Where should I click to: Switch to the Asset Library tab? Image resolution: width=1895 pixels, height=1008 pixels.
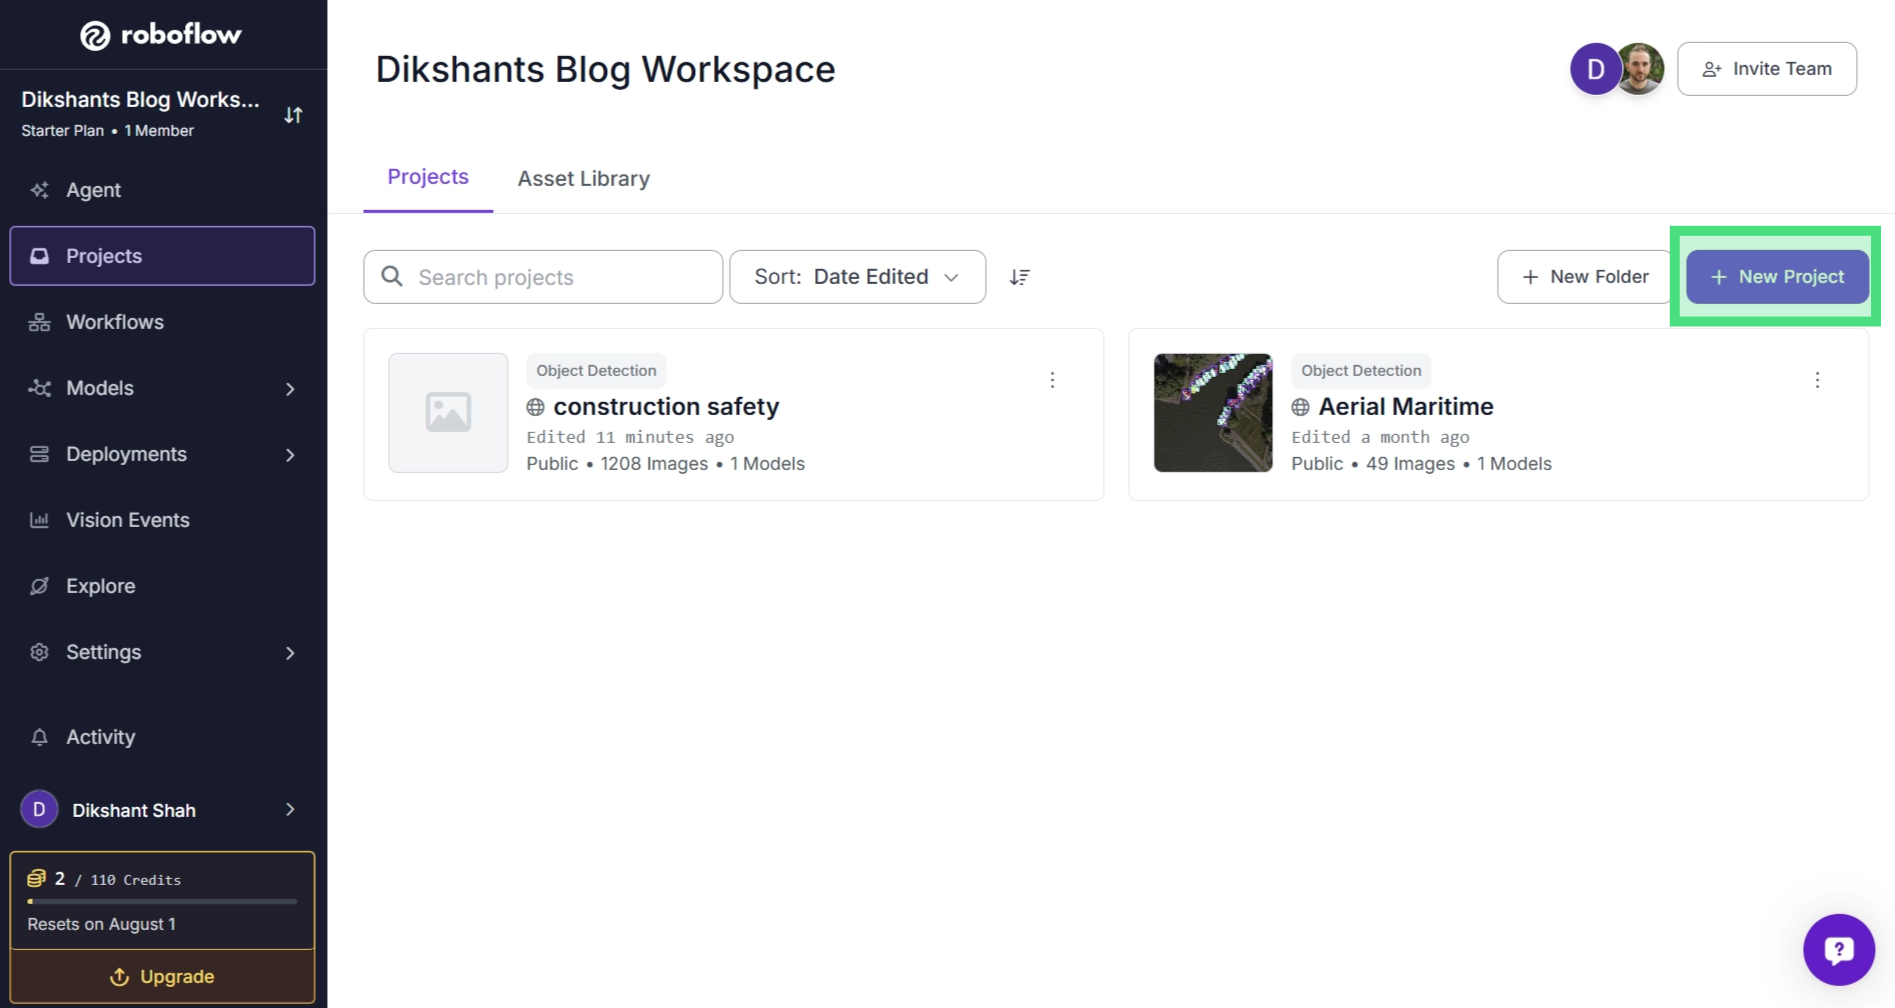(x=584, y=179)
